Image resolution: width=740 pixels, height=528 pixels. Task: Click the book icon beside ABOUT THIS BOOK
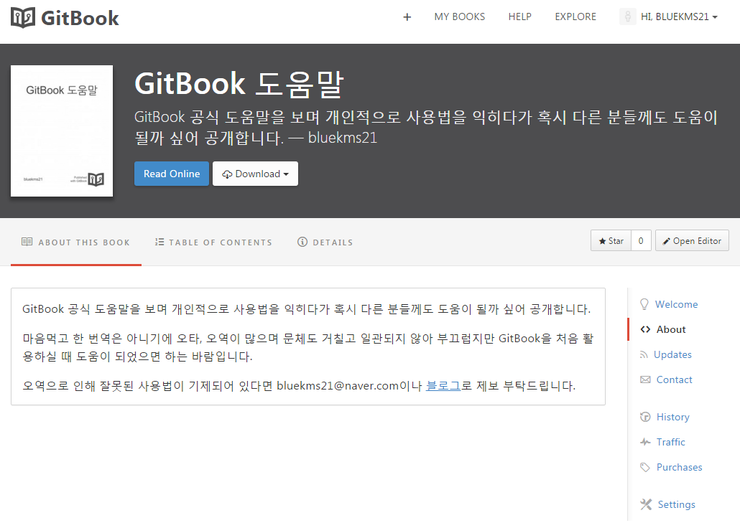point(27,242)
